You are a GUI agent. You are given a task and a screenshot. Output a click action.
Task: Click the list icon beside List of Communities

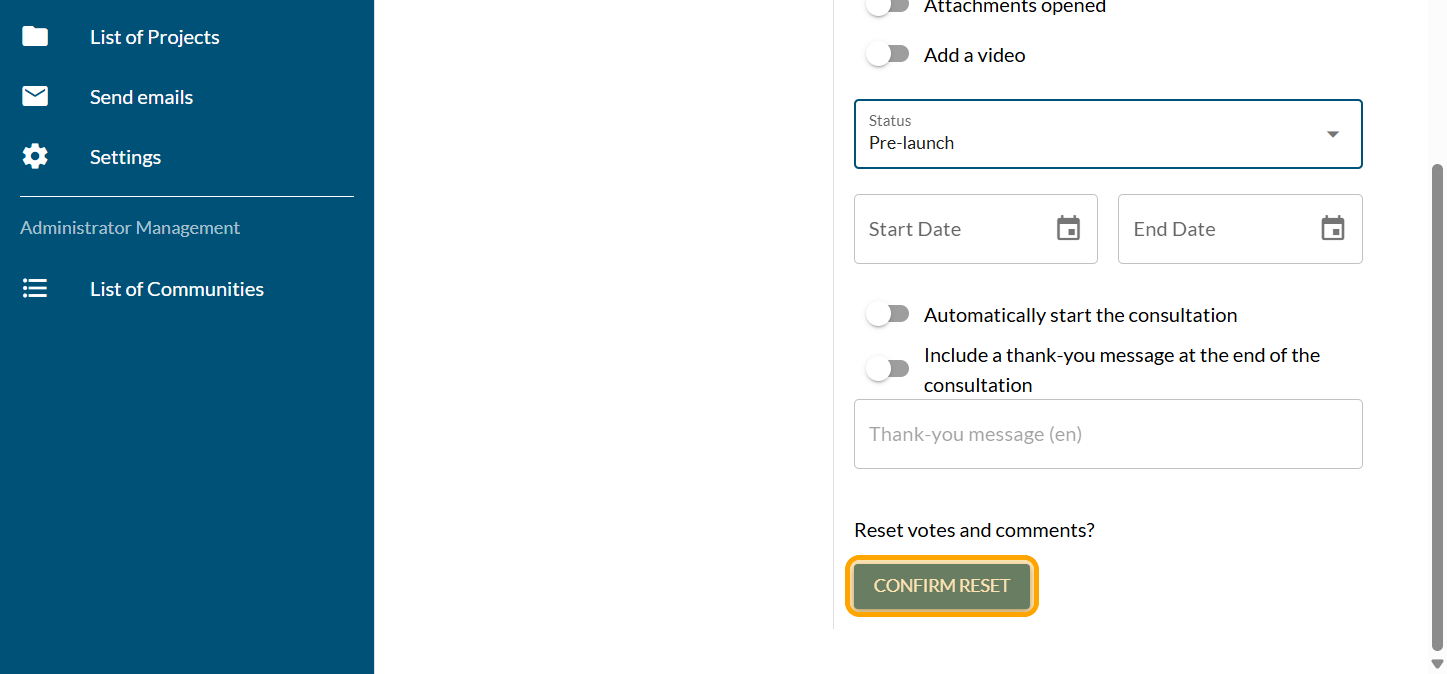pos(35,289)
